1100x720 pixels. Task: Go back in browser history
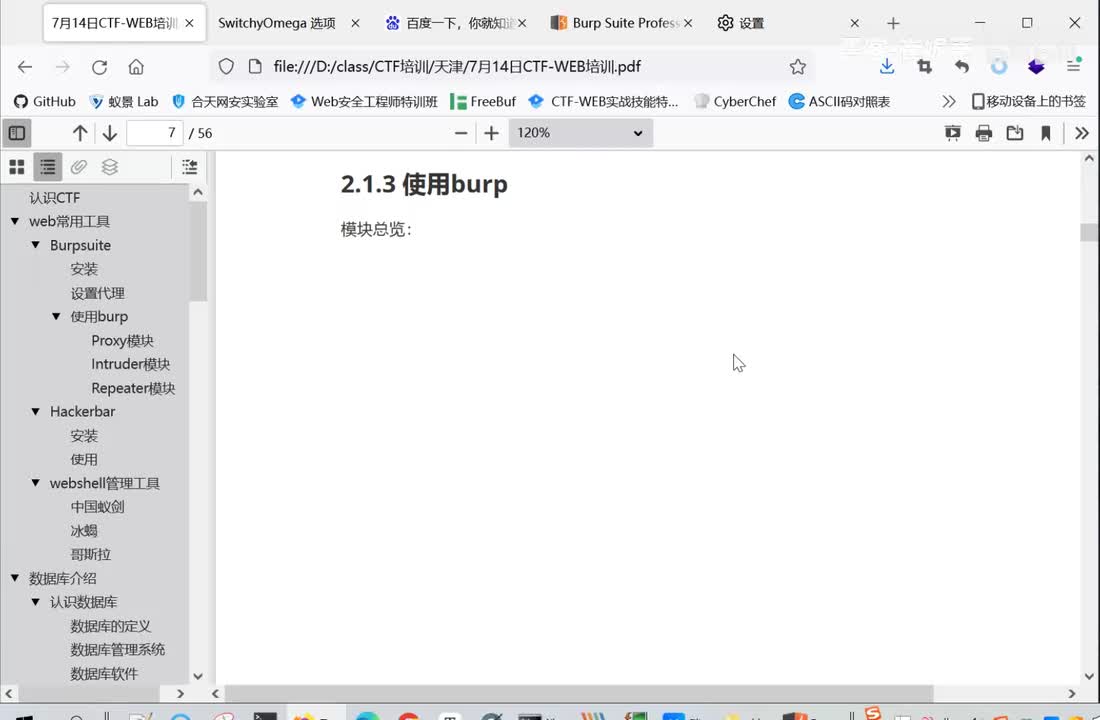pyautogui.click(x=25, y=67)
